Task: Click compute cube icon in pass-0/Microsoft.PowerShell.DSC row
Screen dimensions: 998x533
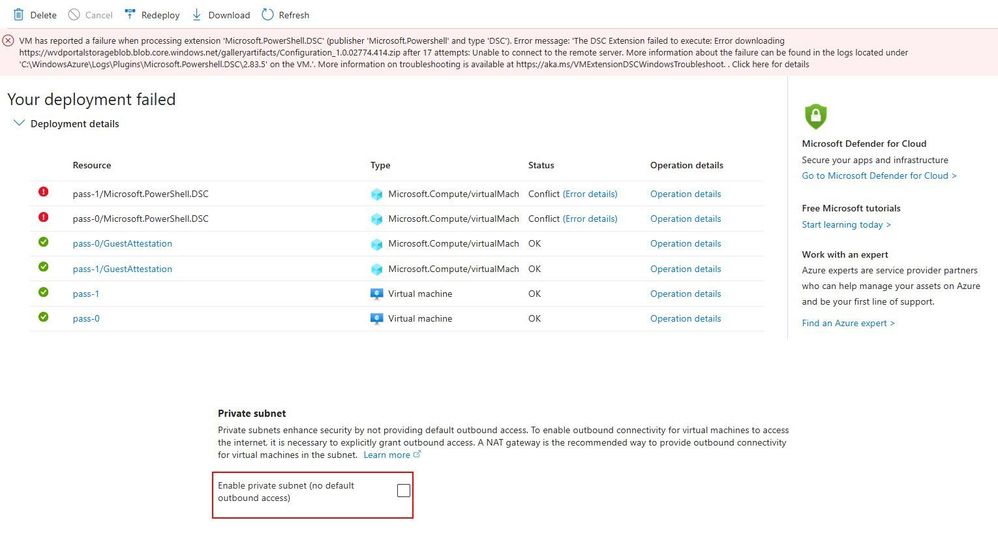Action: 377,219
